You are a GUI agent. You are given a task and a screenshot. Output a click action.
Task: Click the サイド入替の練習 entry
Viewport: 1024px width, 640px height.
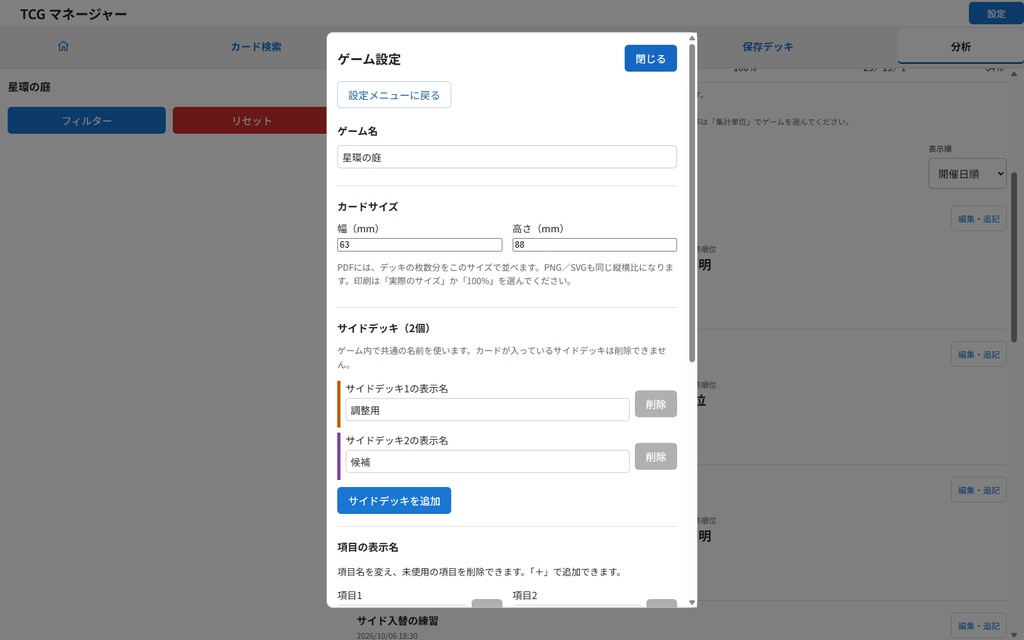point(397,620)
